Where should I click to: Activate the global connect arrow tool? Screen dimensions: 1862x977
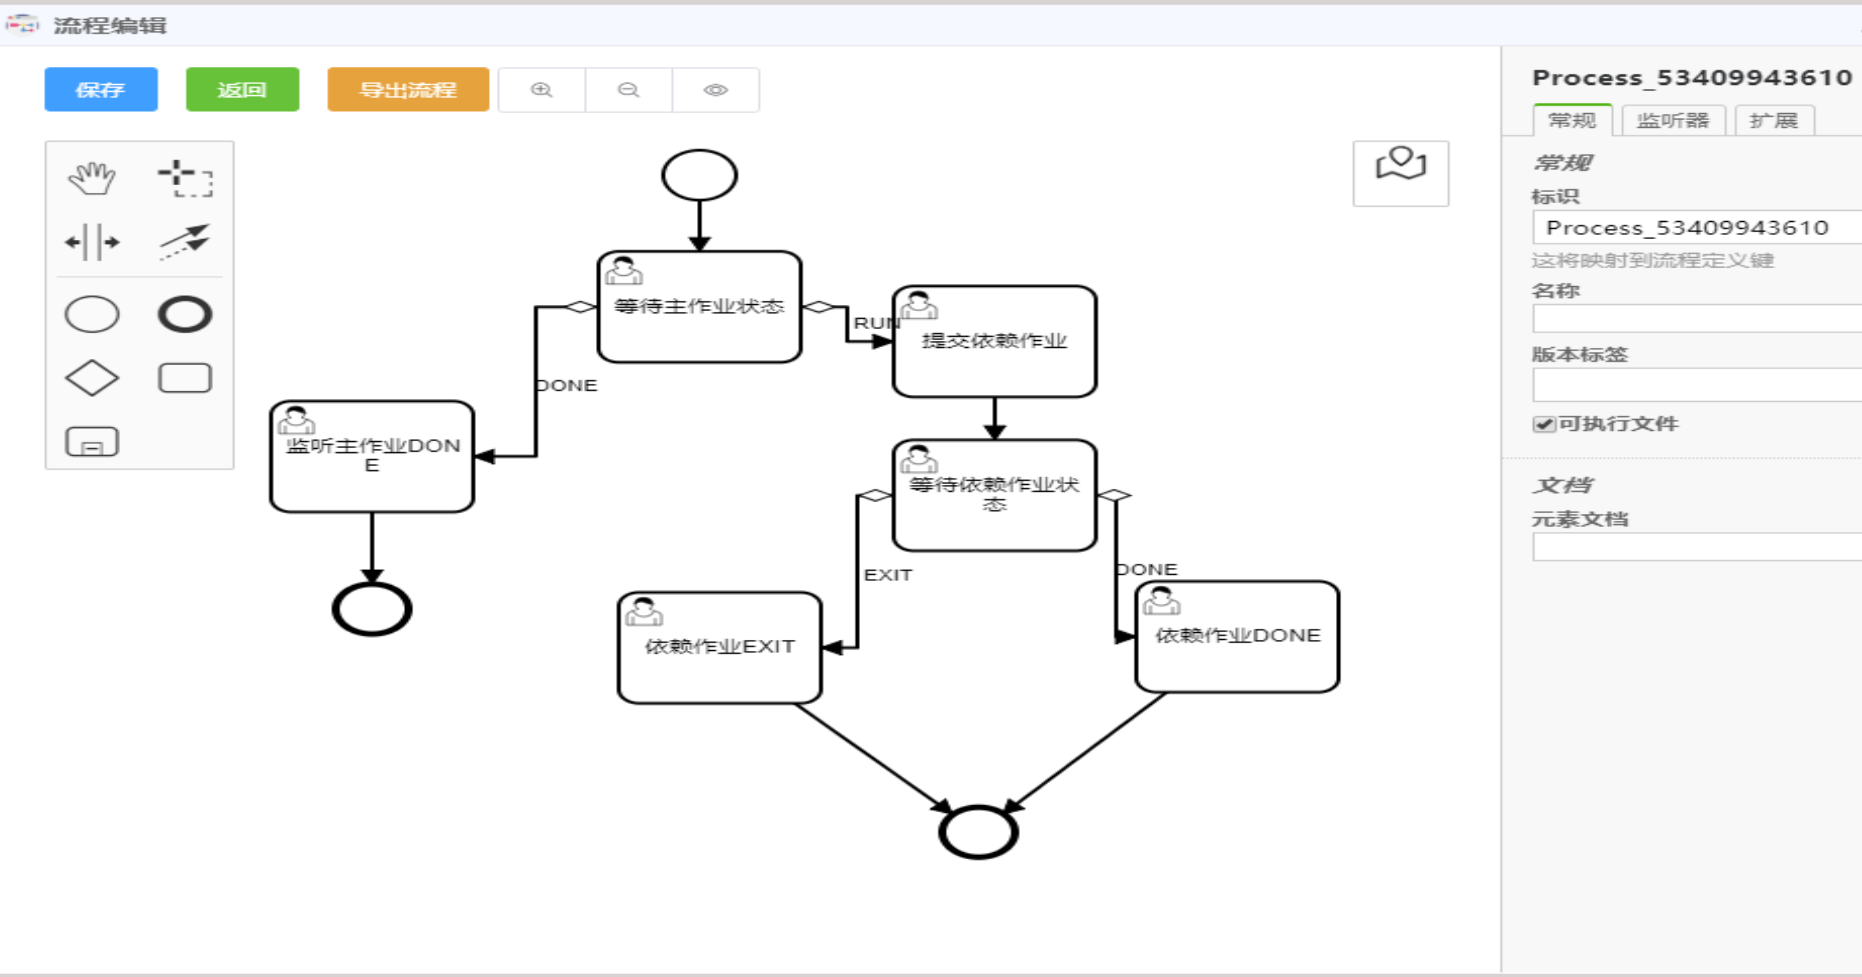point(185,242)
